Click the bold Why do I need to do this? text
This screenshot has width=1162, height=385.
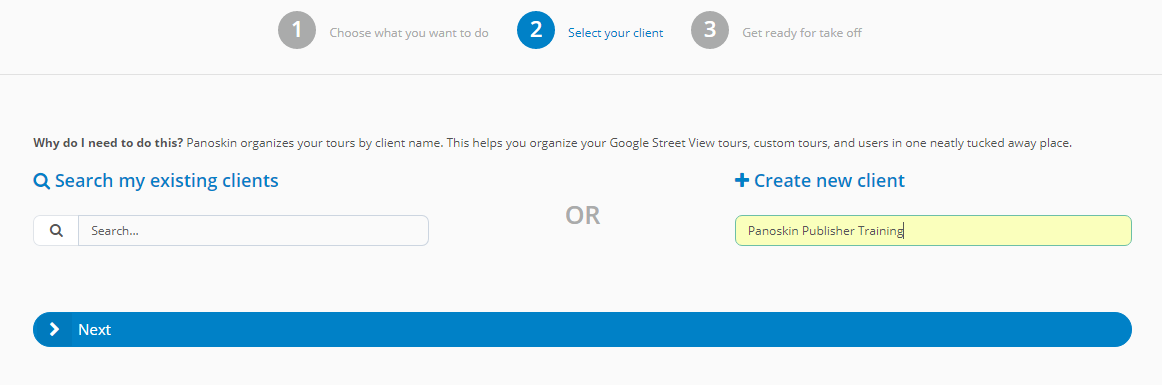coord(108,143)
